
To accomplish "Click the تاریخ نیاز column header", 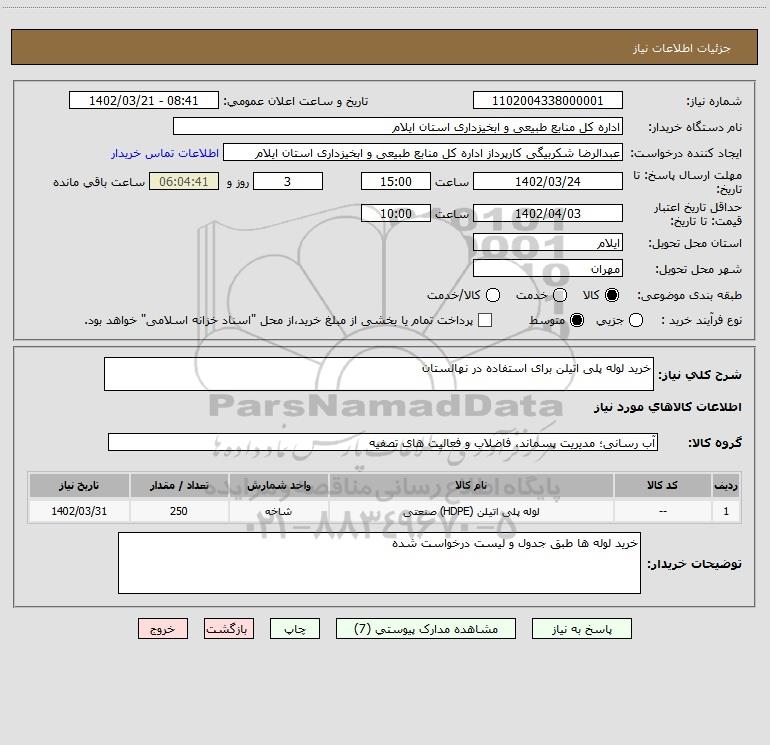I will pyautogui.click(x=79, y=486).
